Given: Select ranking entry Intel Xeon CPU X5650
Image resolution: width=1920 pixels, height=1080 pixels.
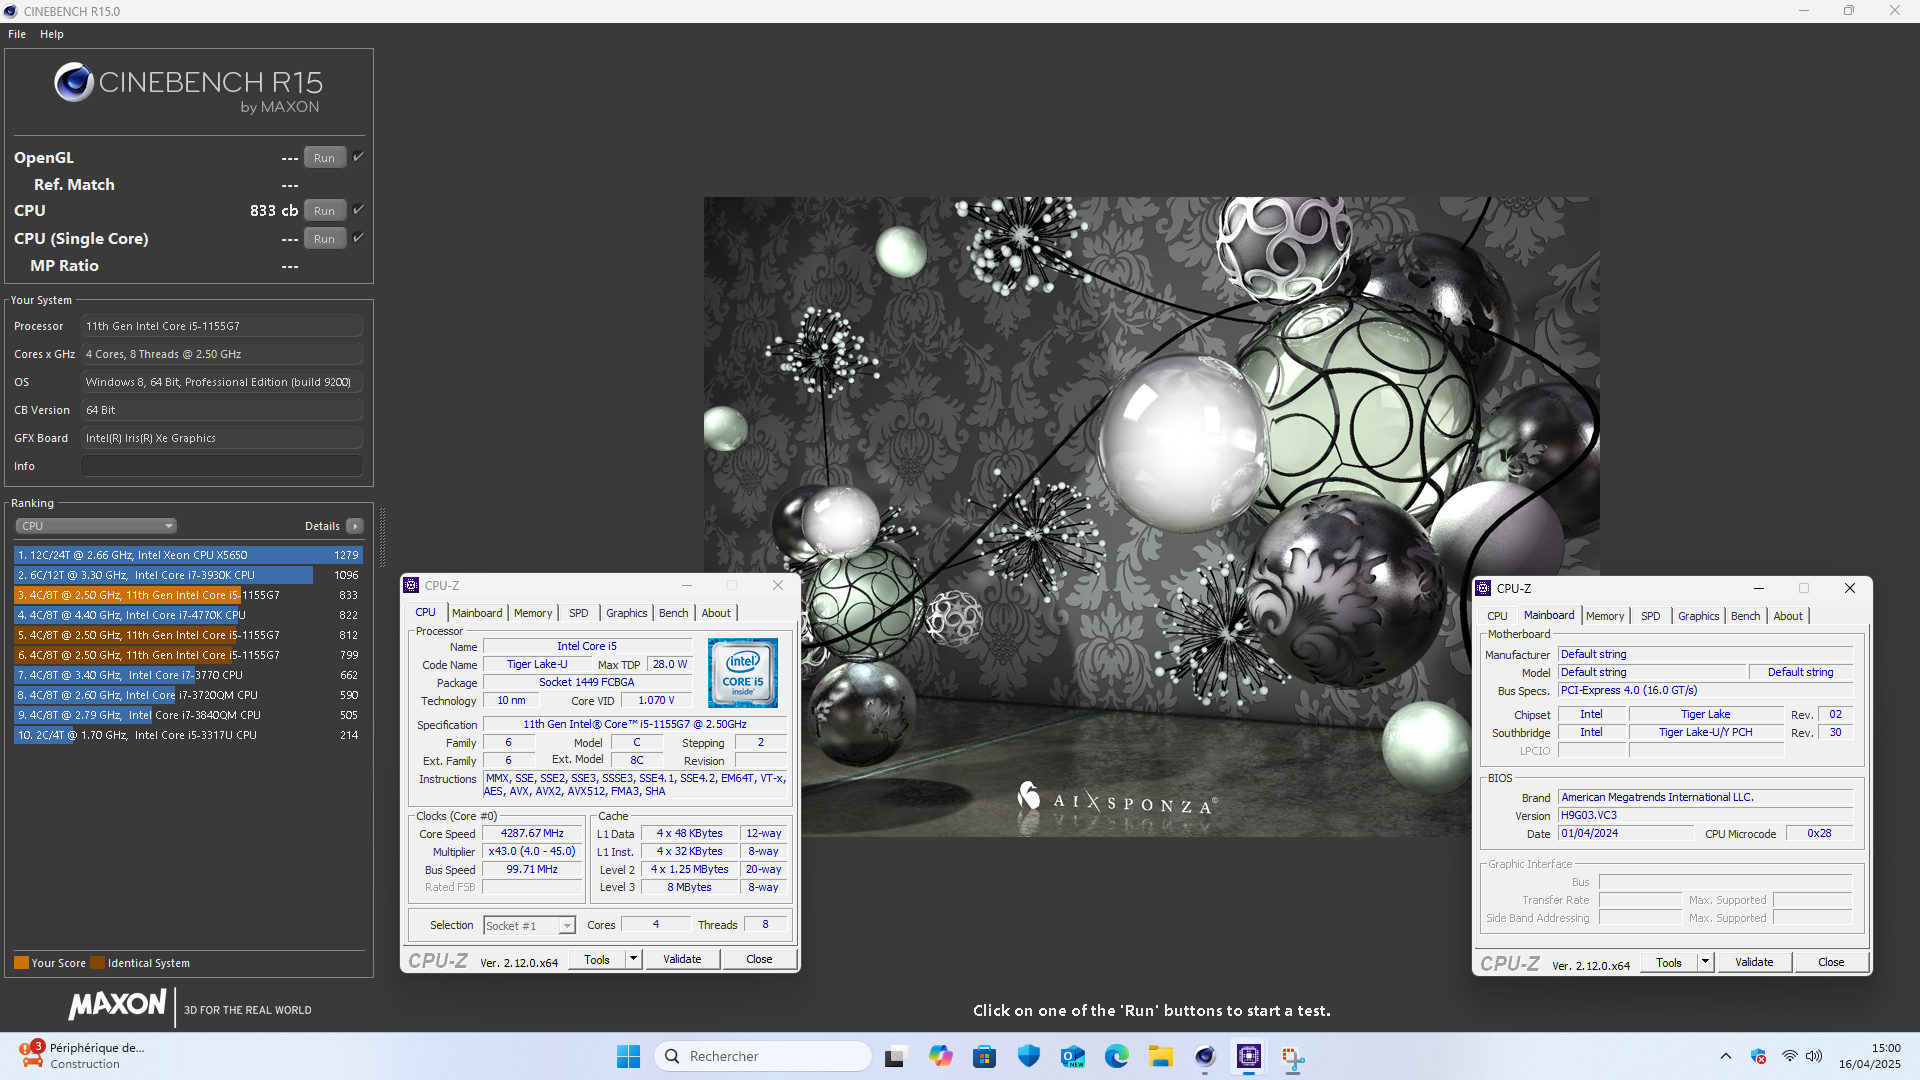Looking at the screenshot, I should pyautogui.click(x=188, y=555).
